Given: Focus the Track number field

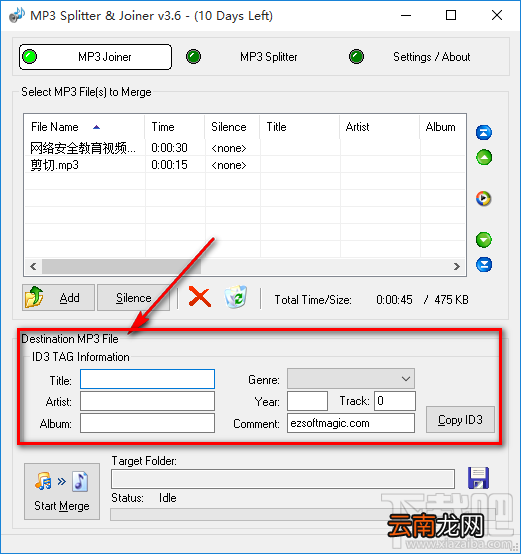Looking at the screenshot, I should pyautogui.click(x=395, y=401).
